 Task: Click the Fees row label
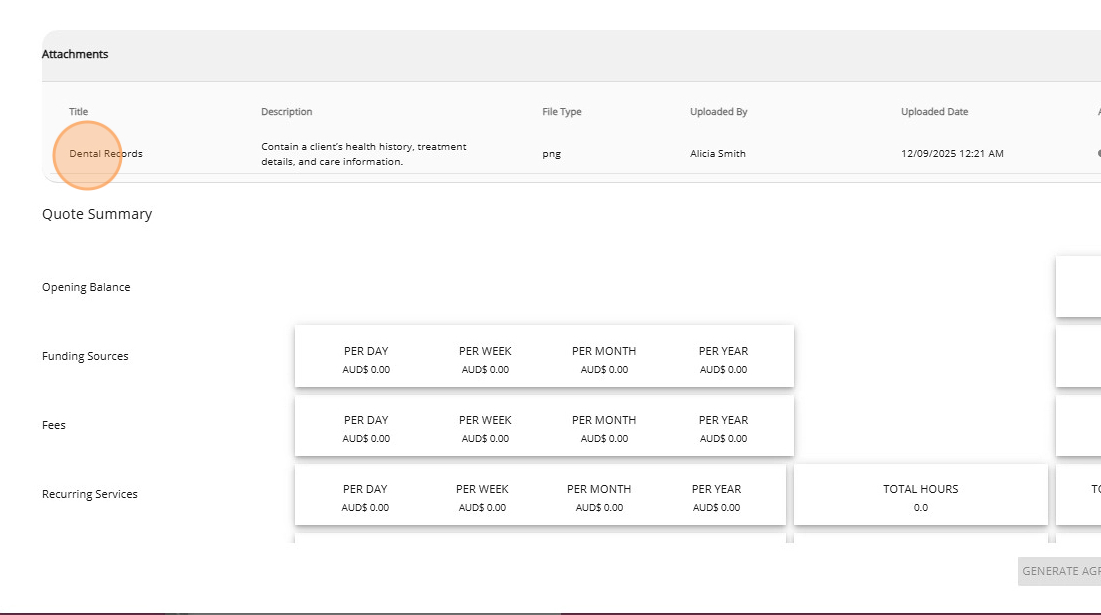[54, 425]
